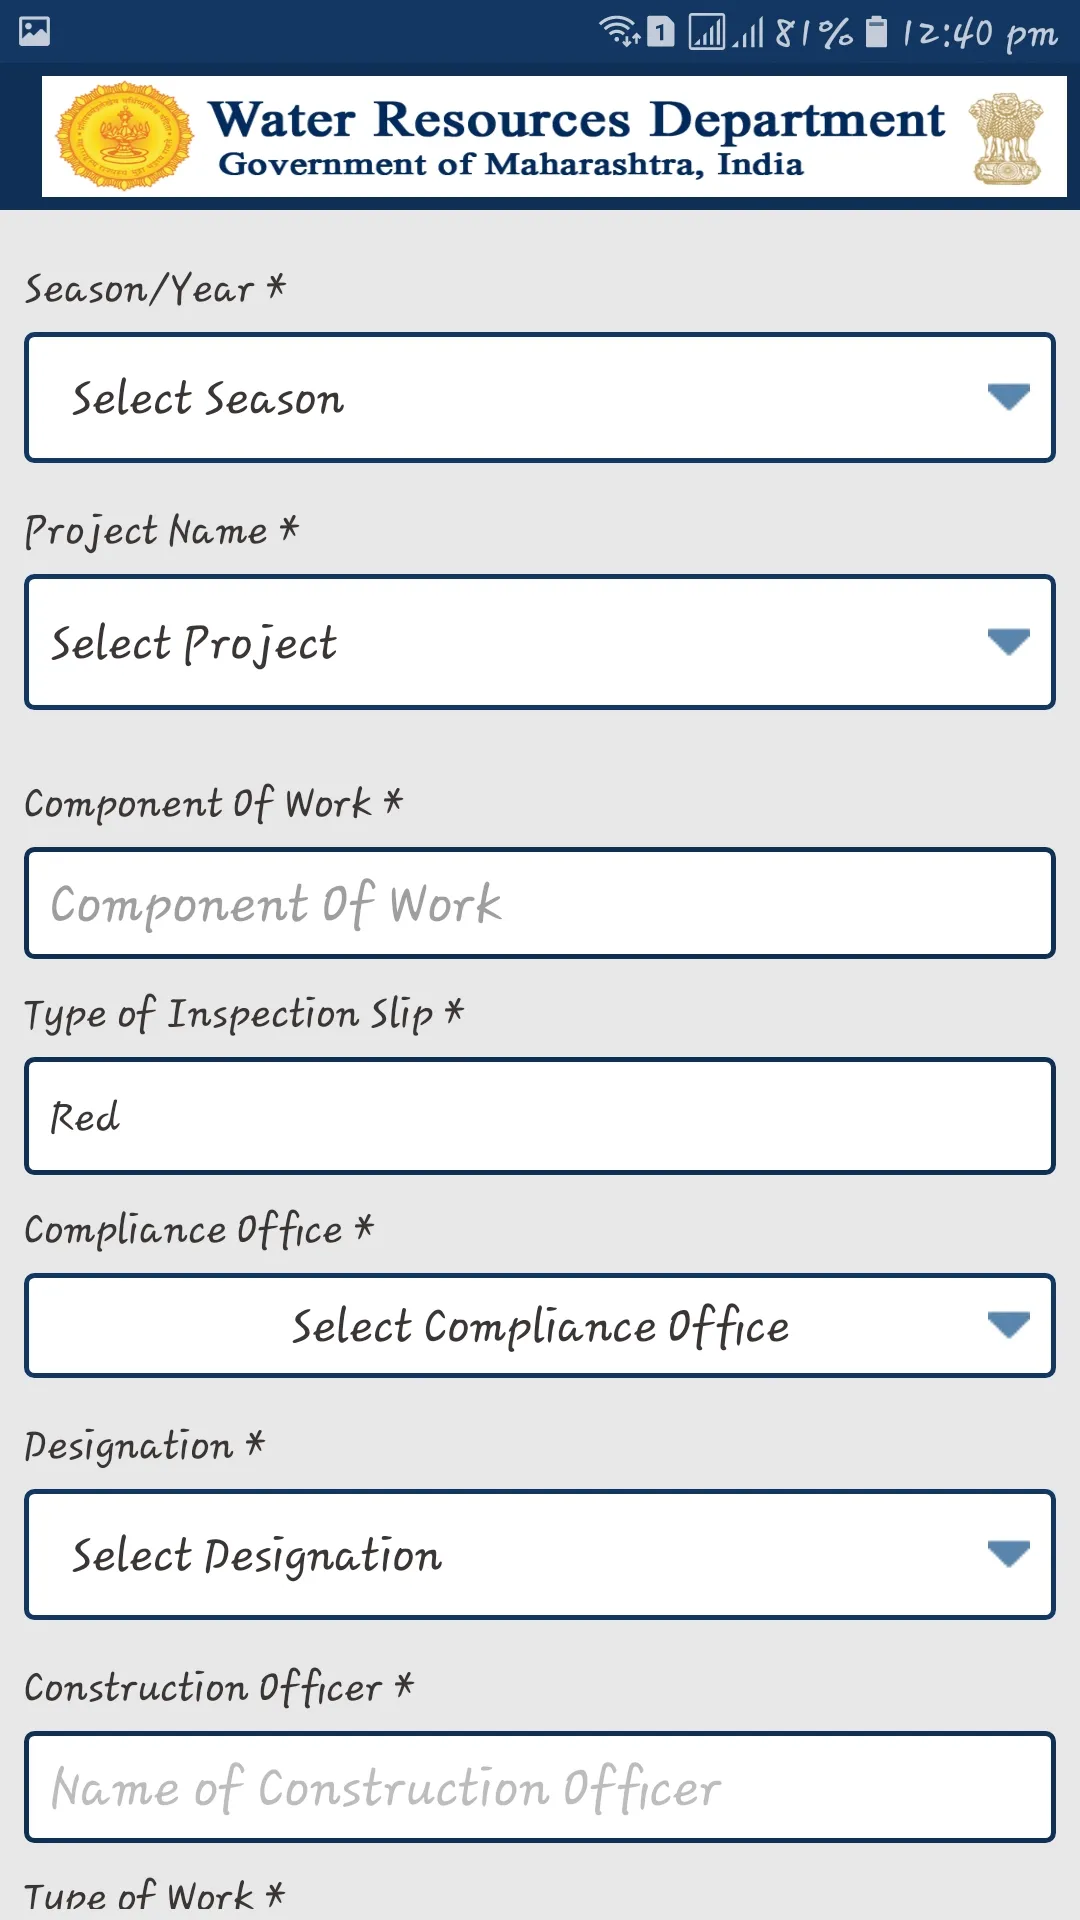Image resolution: width=1080 pixels, height=1920 pixels.
Task: Tap the mobile signal strength icon
Action: pos(748,32)
